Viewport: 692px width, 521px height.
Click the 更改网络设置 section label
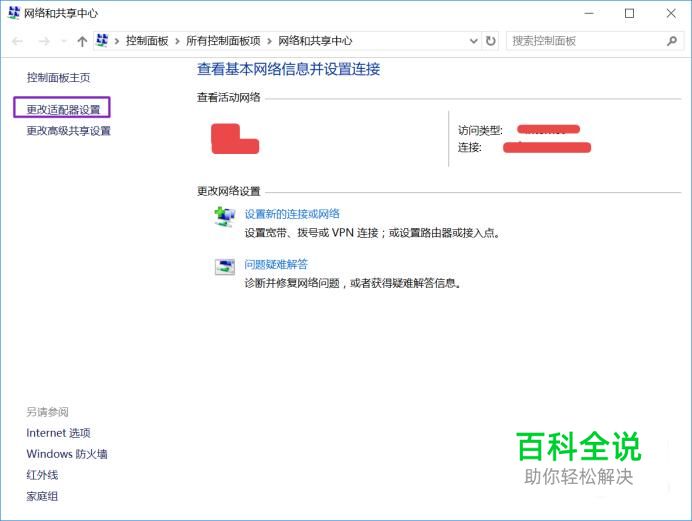(x=229, y=191)
